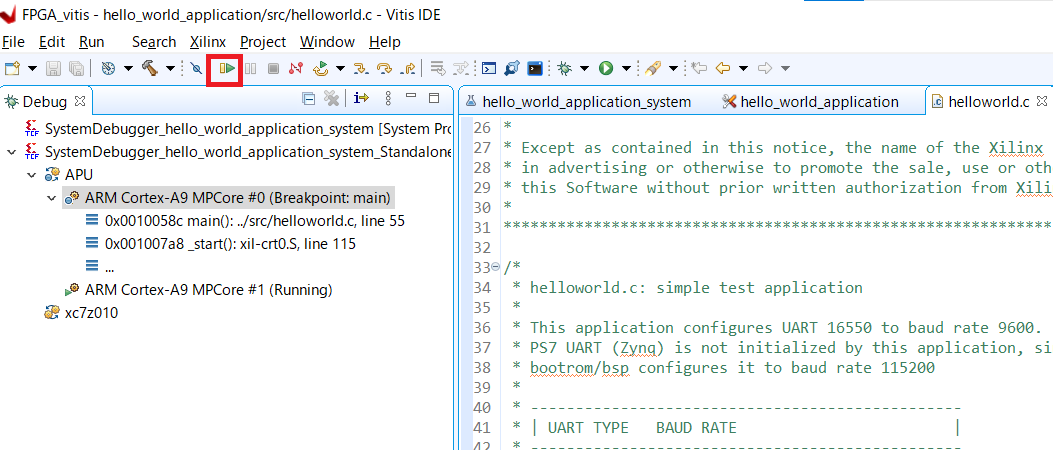Viewport: 1053px width, 450px height.
Task: Open the File menu
Action: pyautogui.click(x=14, y=42)
